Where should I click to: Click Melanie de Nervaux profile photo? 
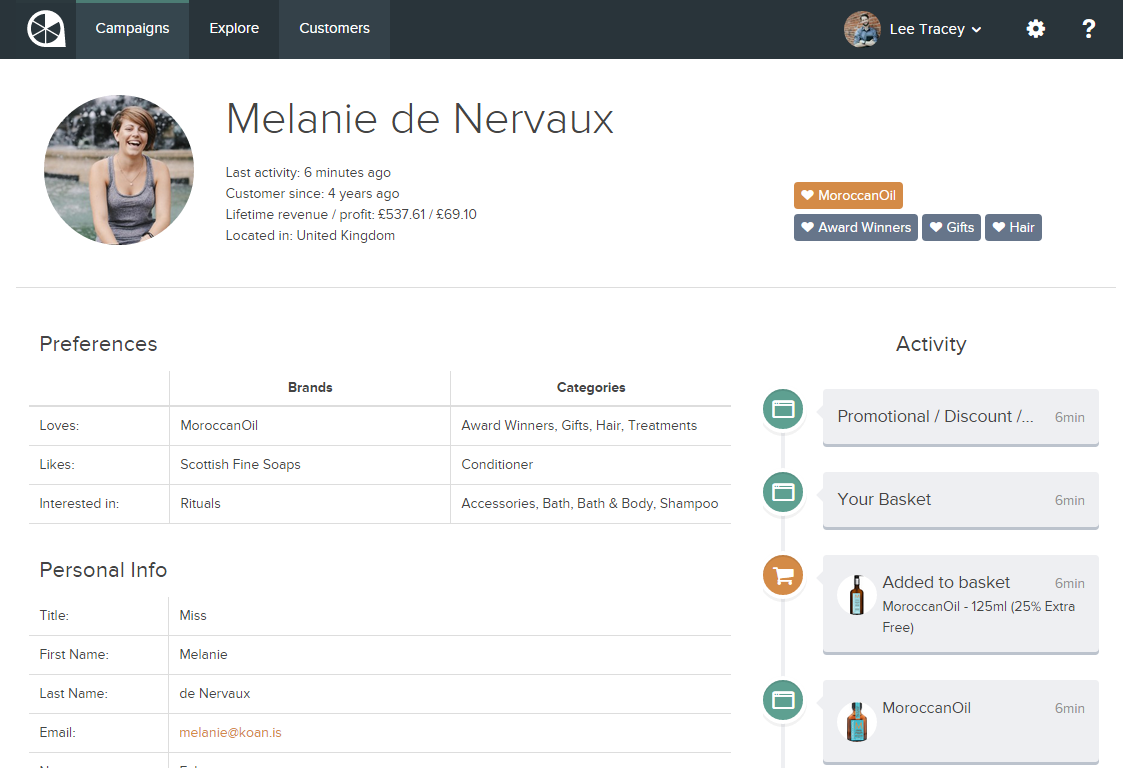[119, 170]
